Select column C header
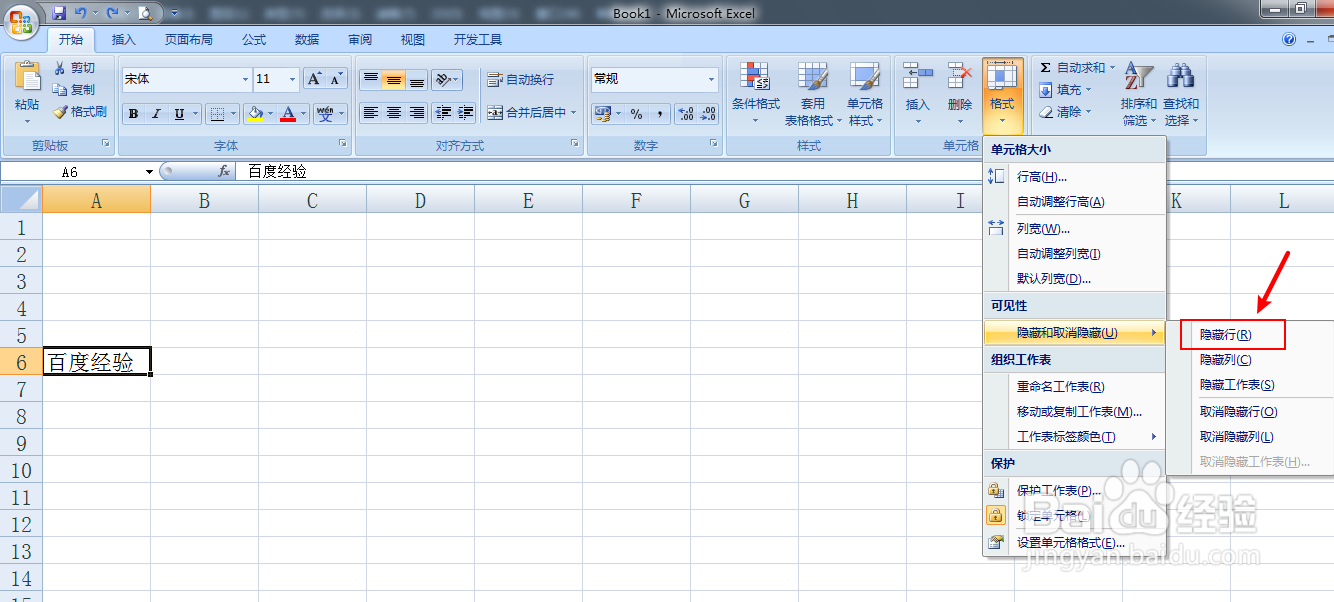The height and width of the screenshot is (602, 1334). 312,201
